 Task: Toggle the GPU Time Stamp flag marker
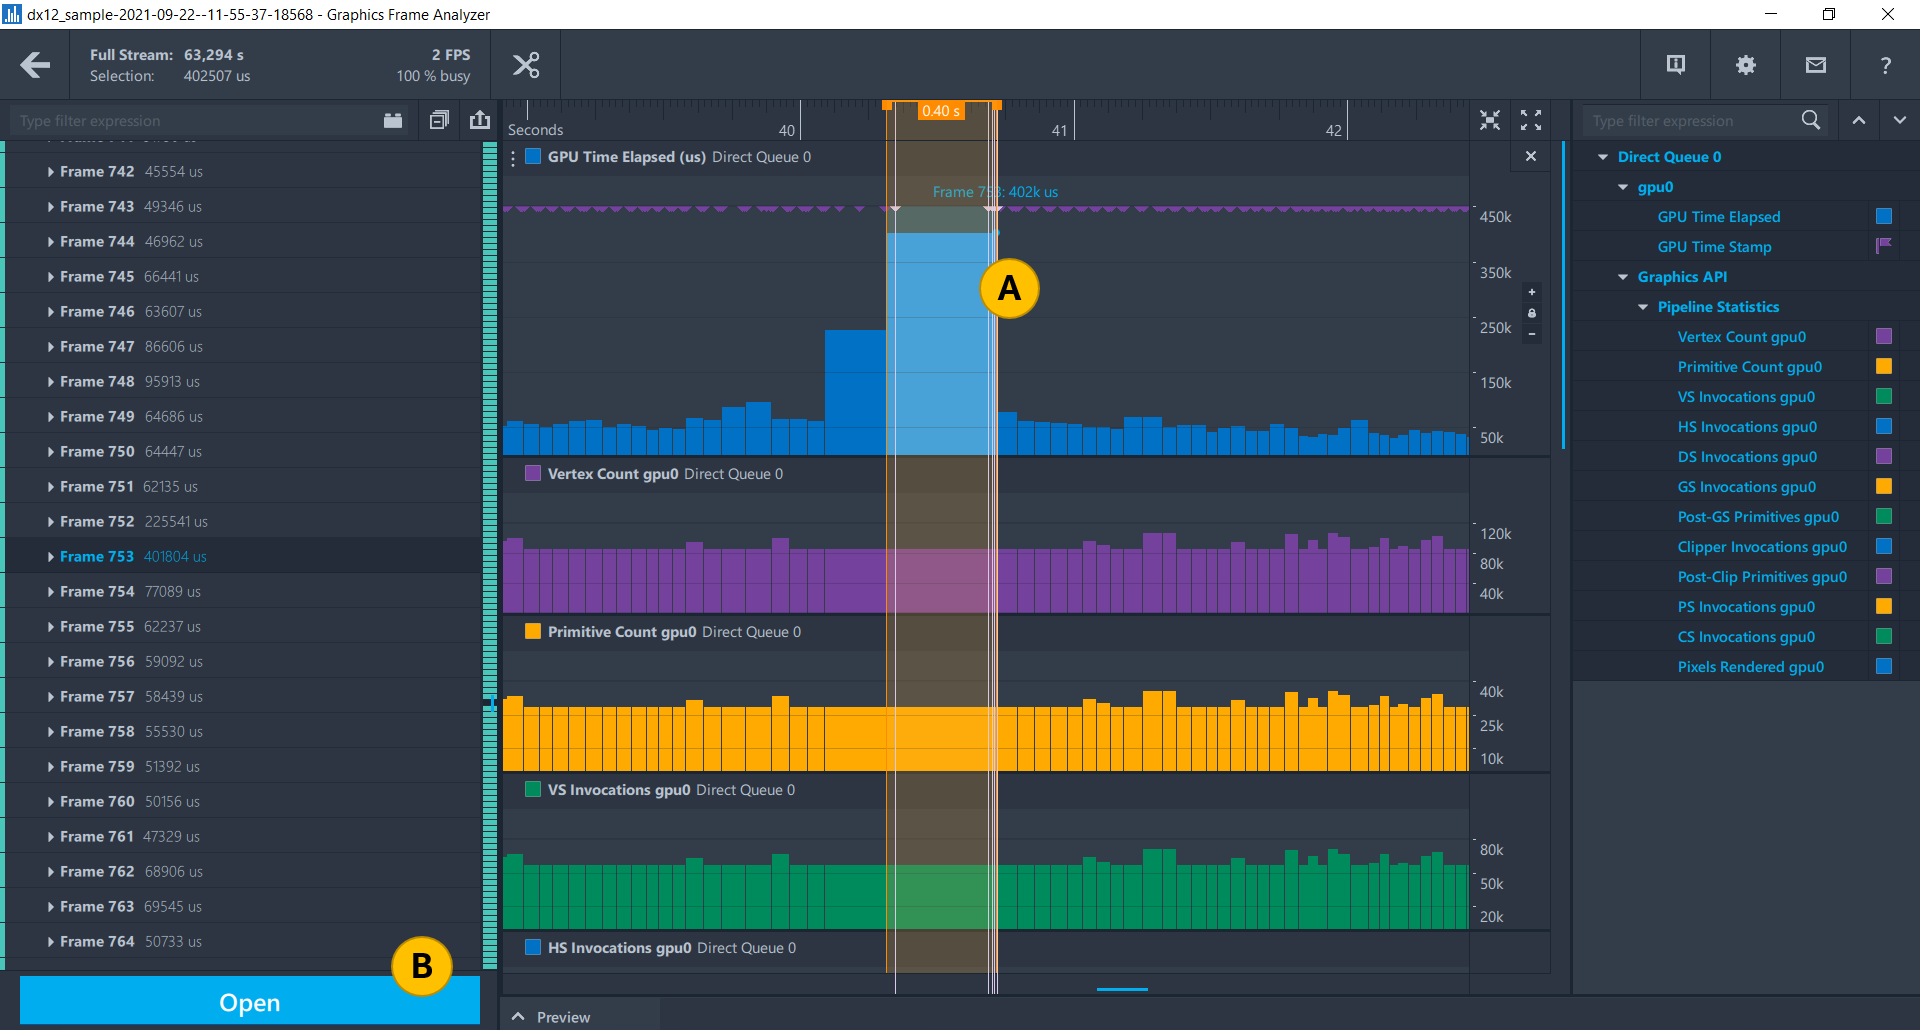coord(1883,246)
